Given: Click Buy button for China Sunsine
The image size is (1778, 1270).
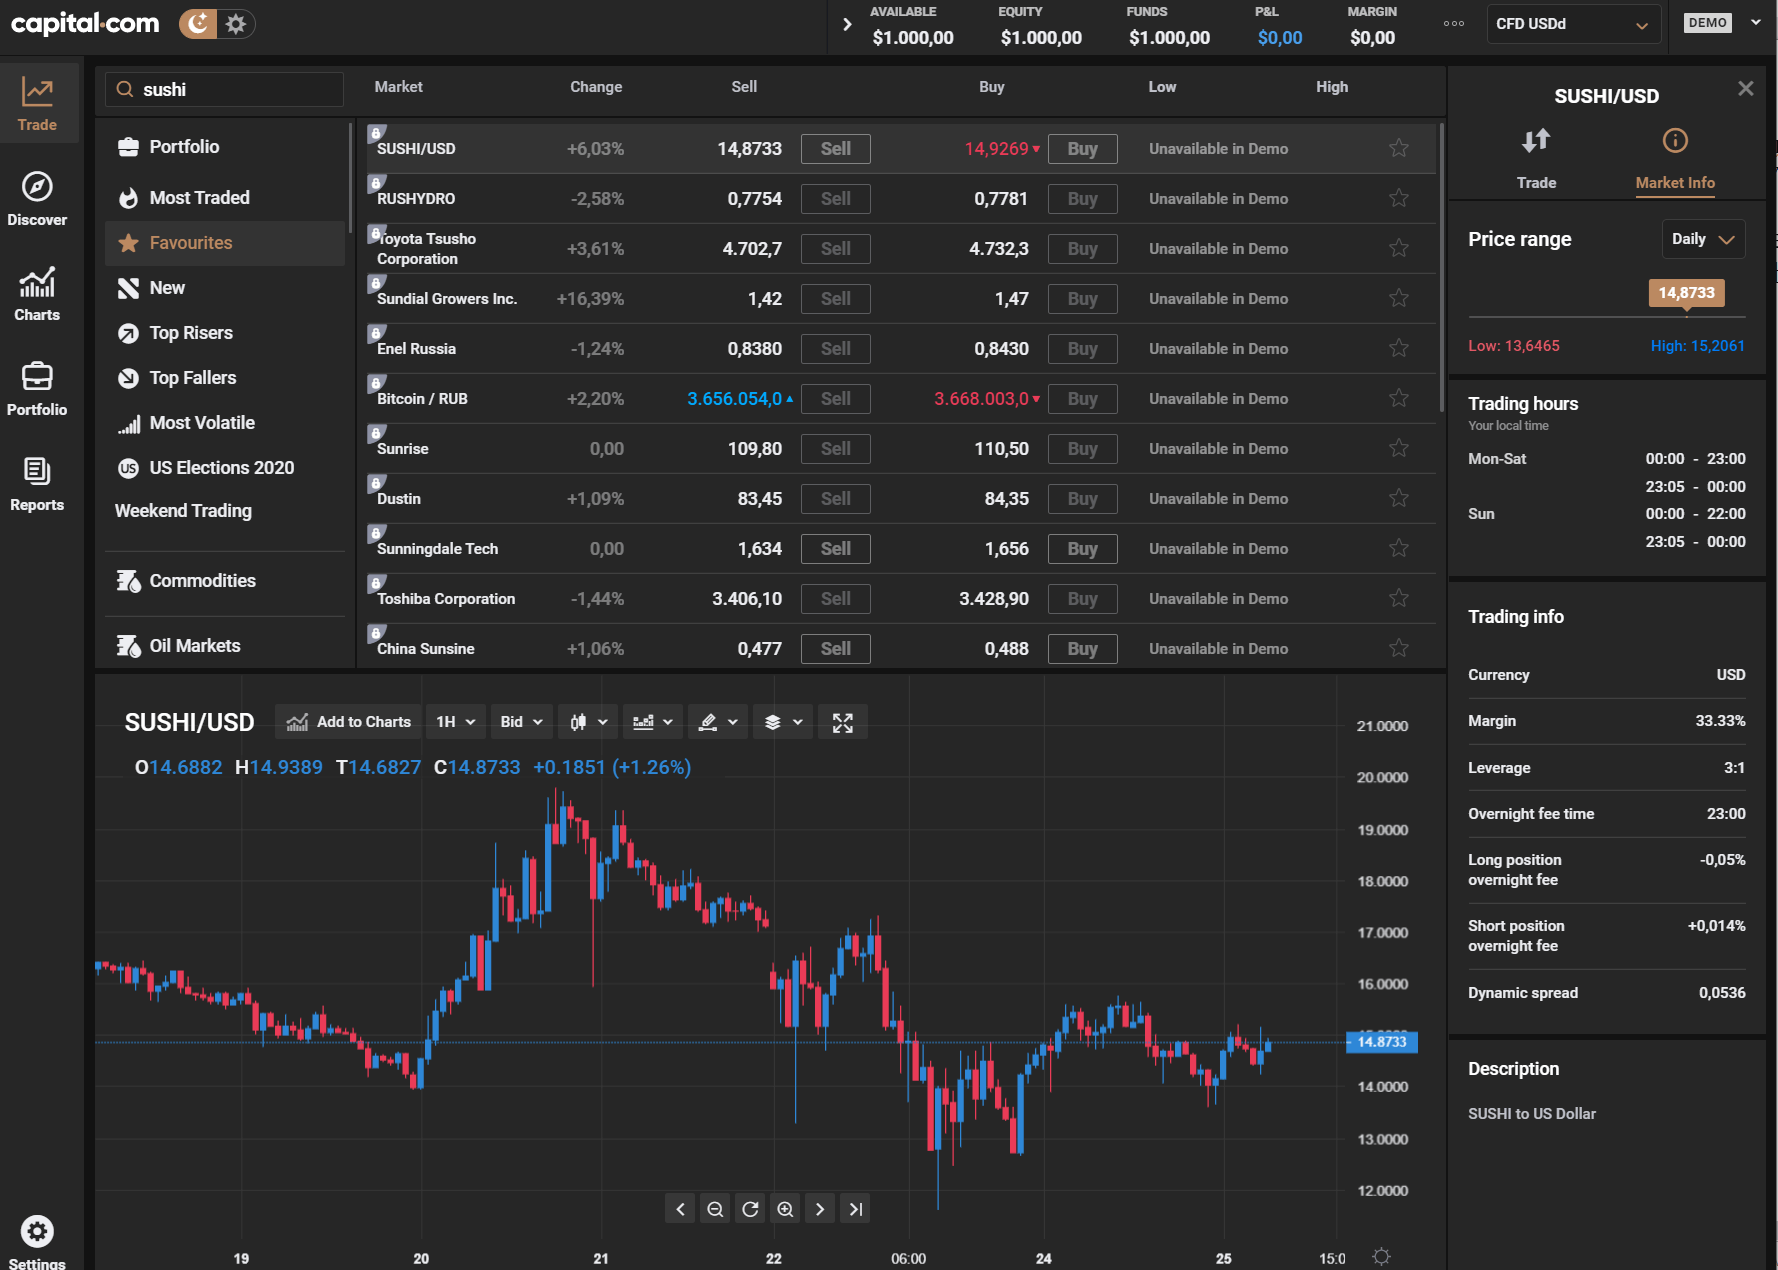Looking at the screenshot, I should 1082,649.
